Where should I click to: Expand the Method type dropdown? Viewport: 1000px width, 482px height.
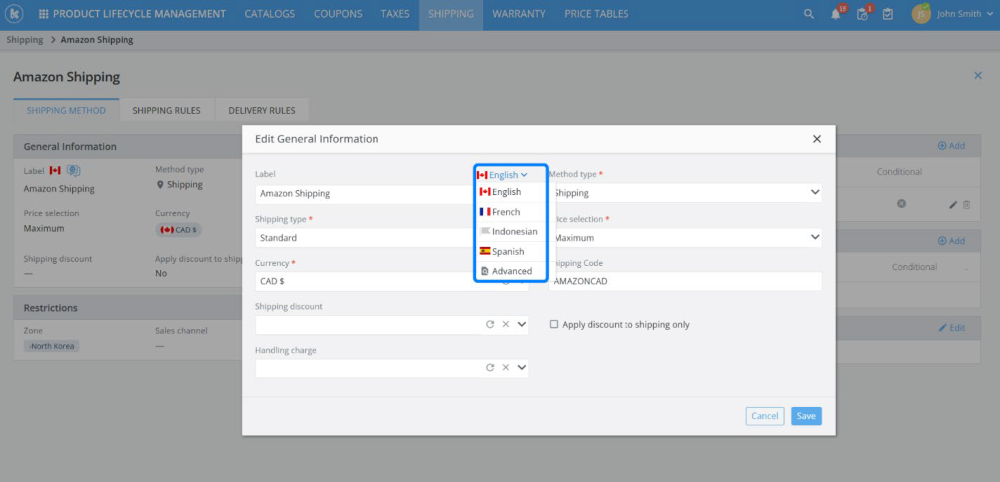tap(815, 192)
